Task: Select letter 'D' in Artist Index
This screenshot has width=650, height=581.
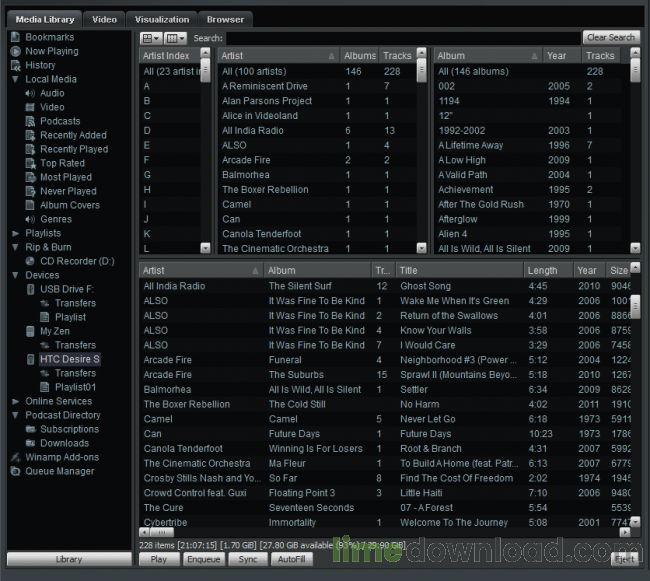Action: pyautogui.click(x=170, y=131)
